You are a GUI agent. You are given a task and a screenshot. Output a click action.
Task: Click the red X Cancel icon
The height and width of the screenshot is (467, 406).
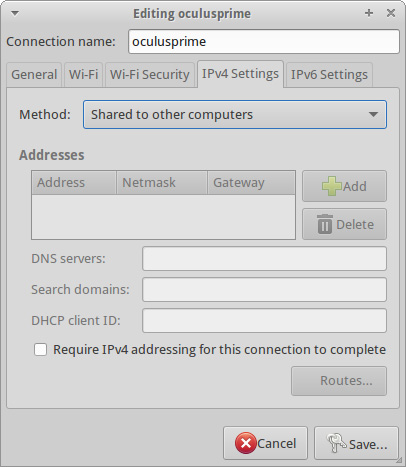coord(246,443)
